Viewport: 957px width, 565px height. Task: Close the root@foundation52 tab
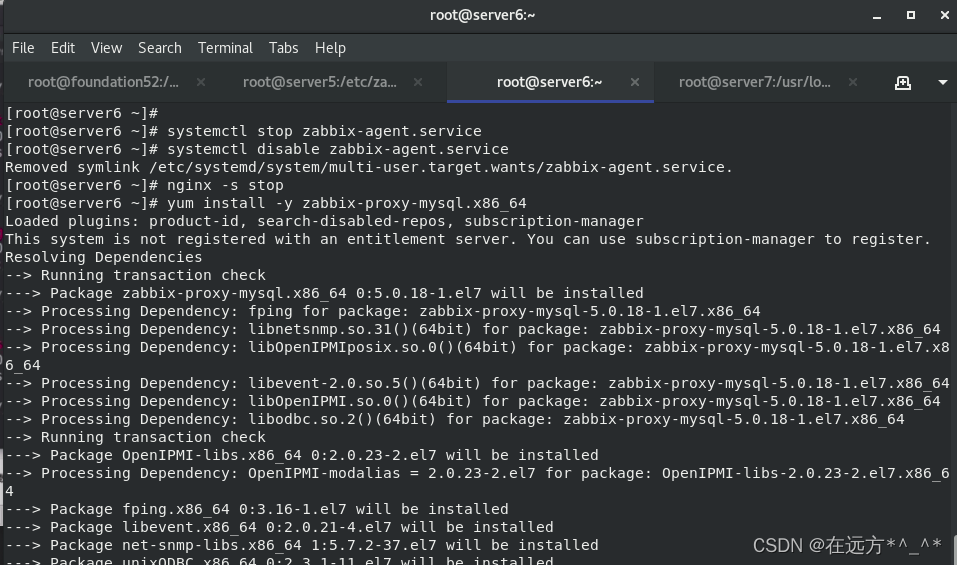click(201, 82)
